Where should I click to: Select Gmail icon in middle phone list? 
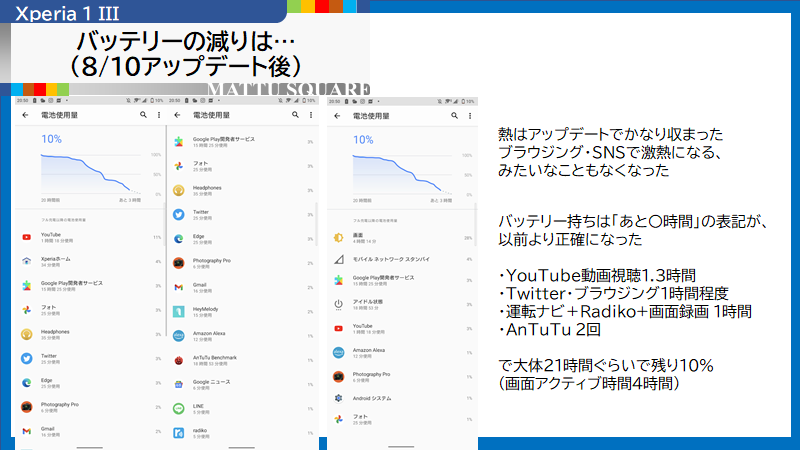(x=179, y=287)
